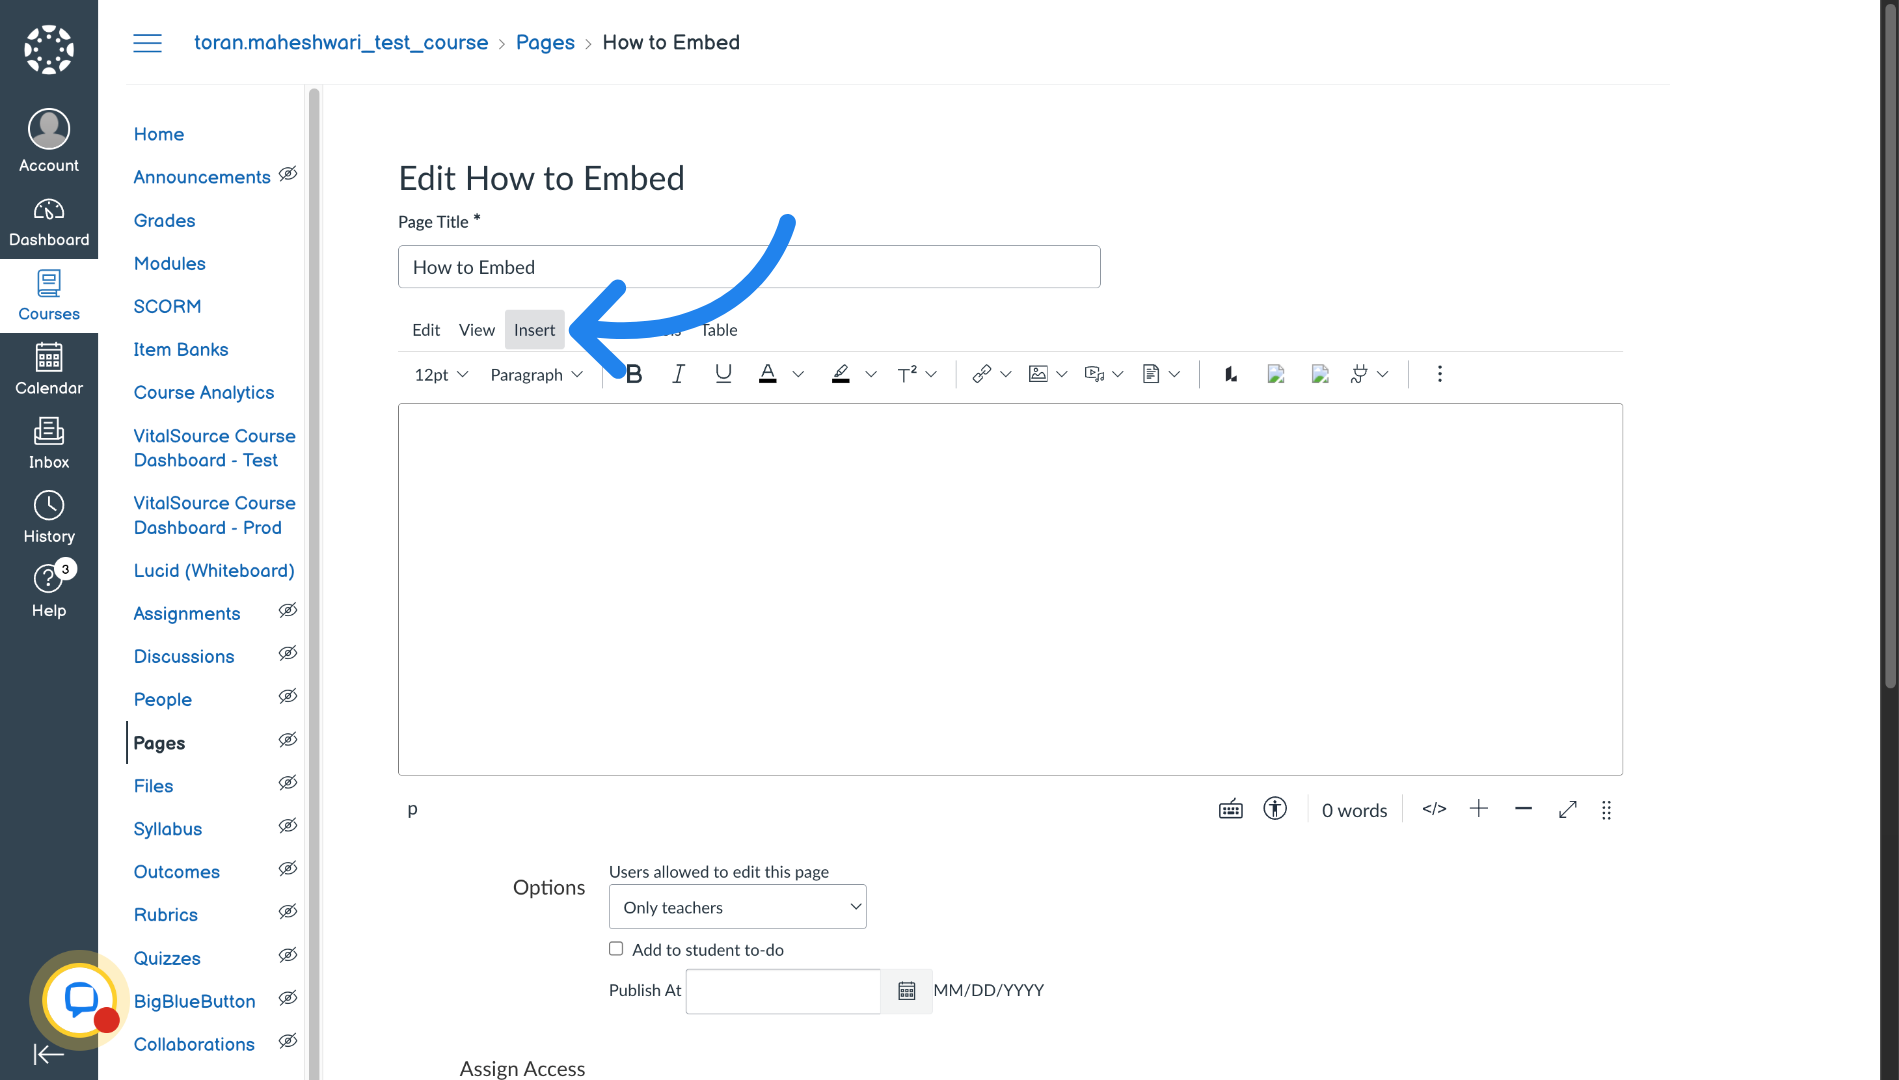The image size is (1899, 1080).
Task: Open Lucid (Whiteboard) link
Action: pyautogui.click(x=214, y=570)
